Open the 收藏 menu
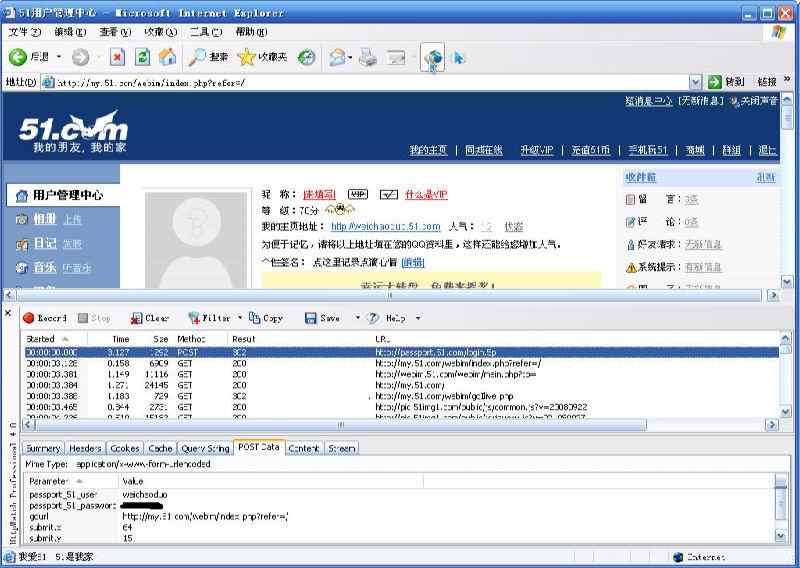This screenshot has height=568, width=800. point(161,32)
